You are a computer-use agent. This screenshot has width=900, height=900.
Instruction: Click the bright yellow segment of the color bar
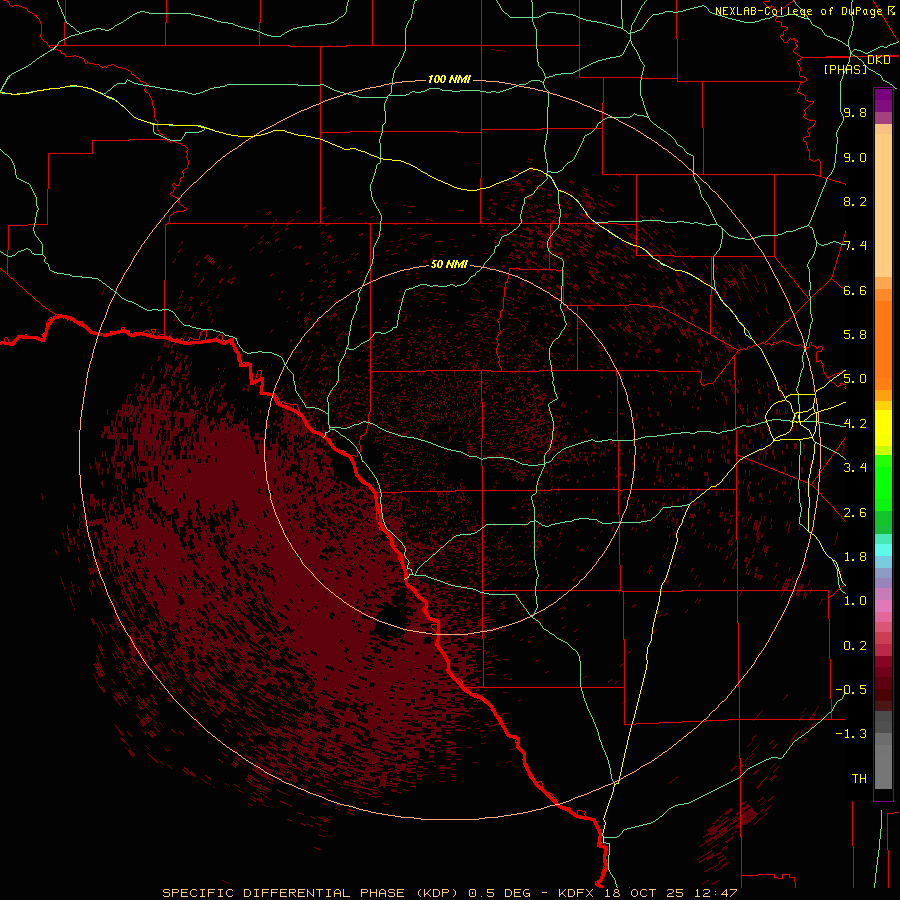point(883,428)
